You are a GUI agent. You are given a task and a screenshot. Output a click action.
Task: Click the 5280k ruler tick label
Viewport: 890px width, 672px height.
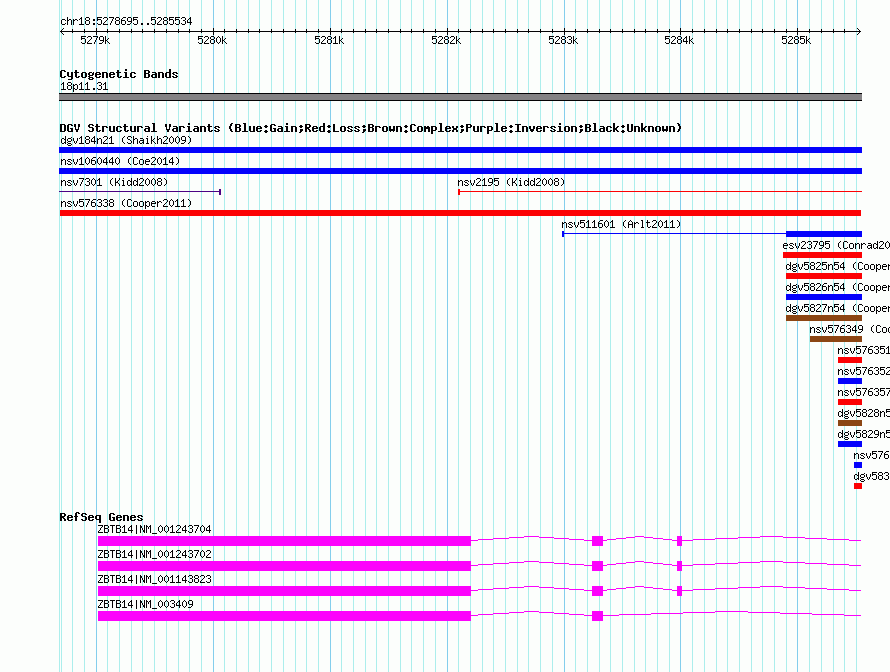pos(212,40)
